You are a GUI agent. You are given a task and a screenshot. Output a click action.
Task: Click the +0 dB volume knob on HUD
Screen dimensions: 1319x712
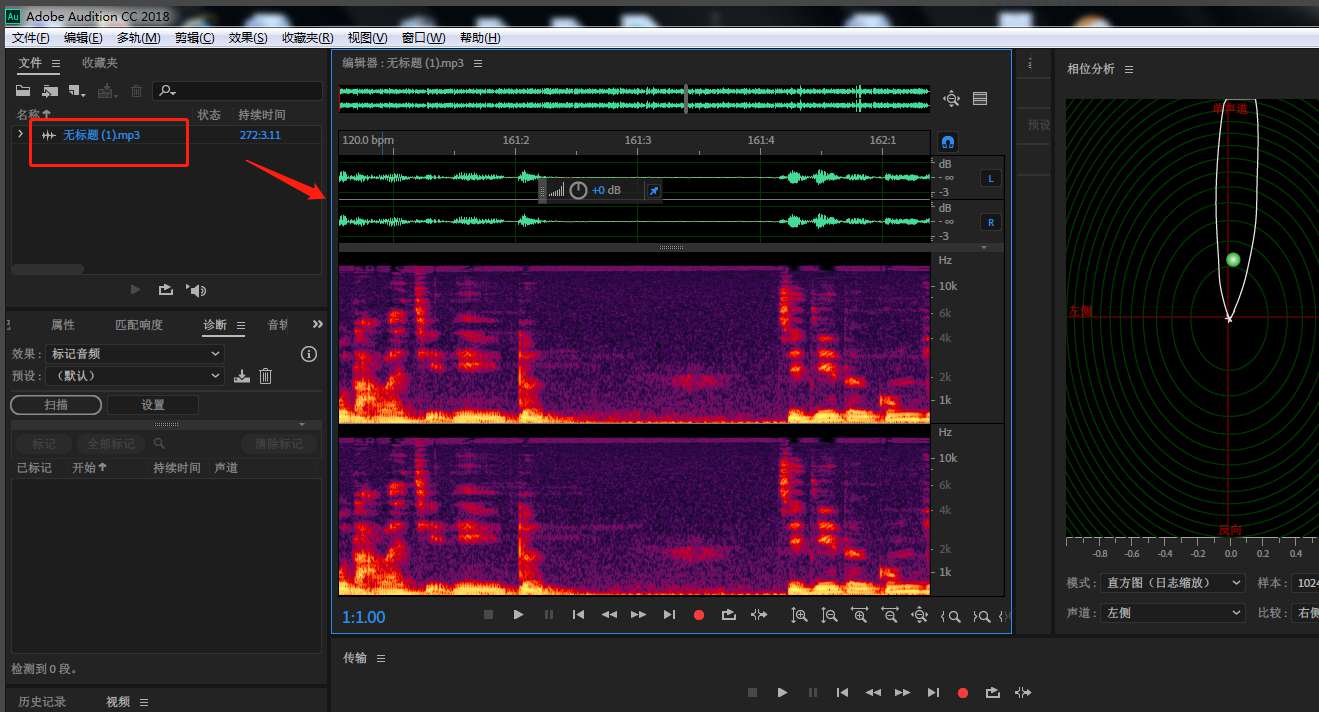[578, 190]
